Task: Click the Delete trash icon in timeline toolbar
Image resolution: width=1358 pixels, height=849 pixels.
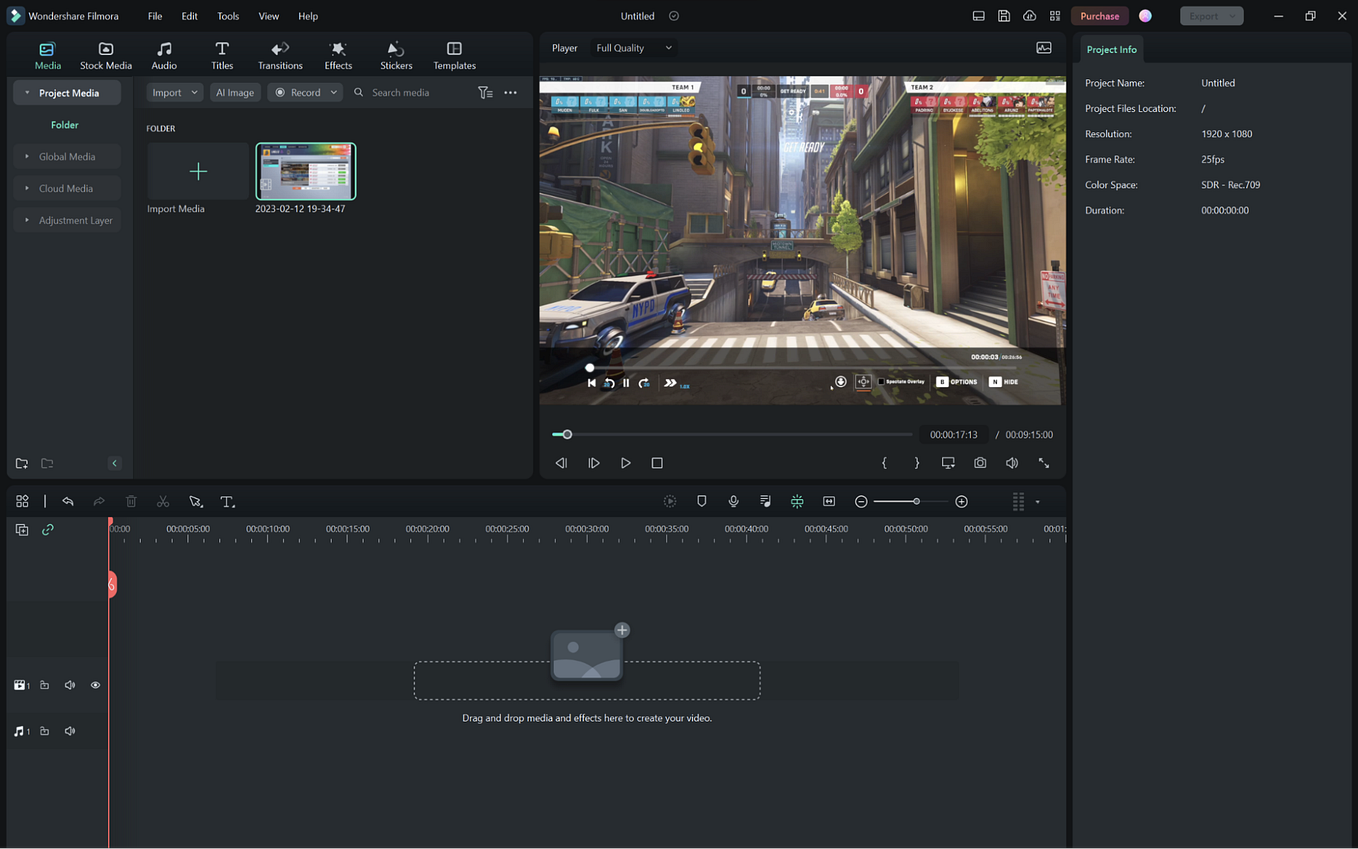Action: pos(131,501)
